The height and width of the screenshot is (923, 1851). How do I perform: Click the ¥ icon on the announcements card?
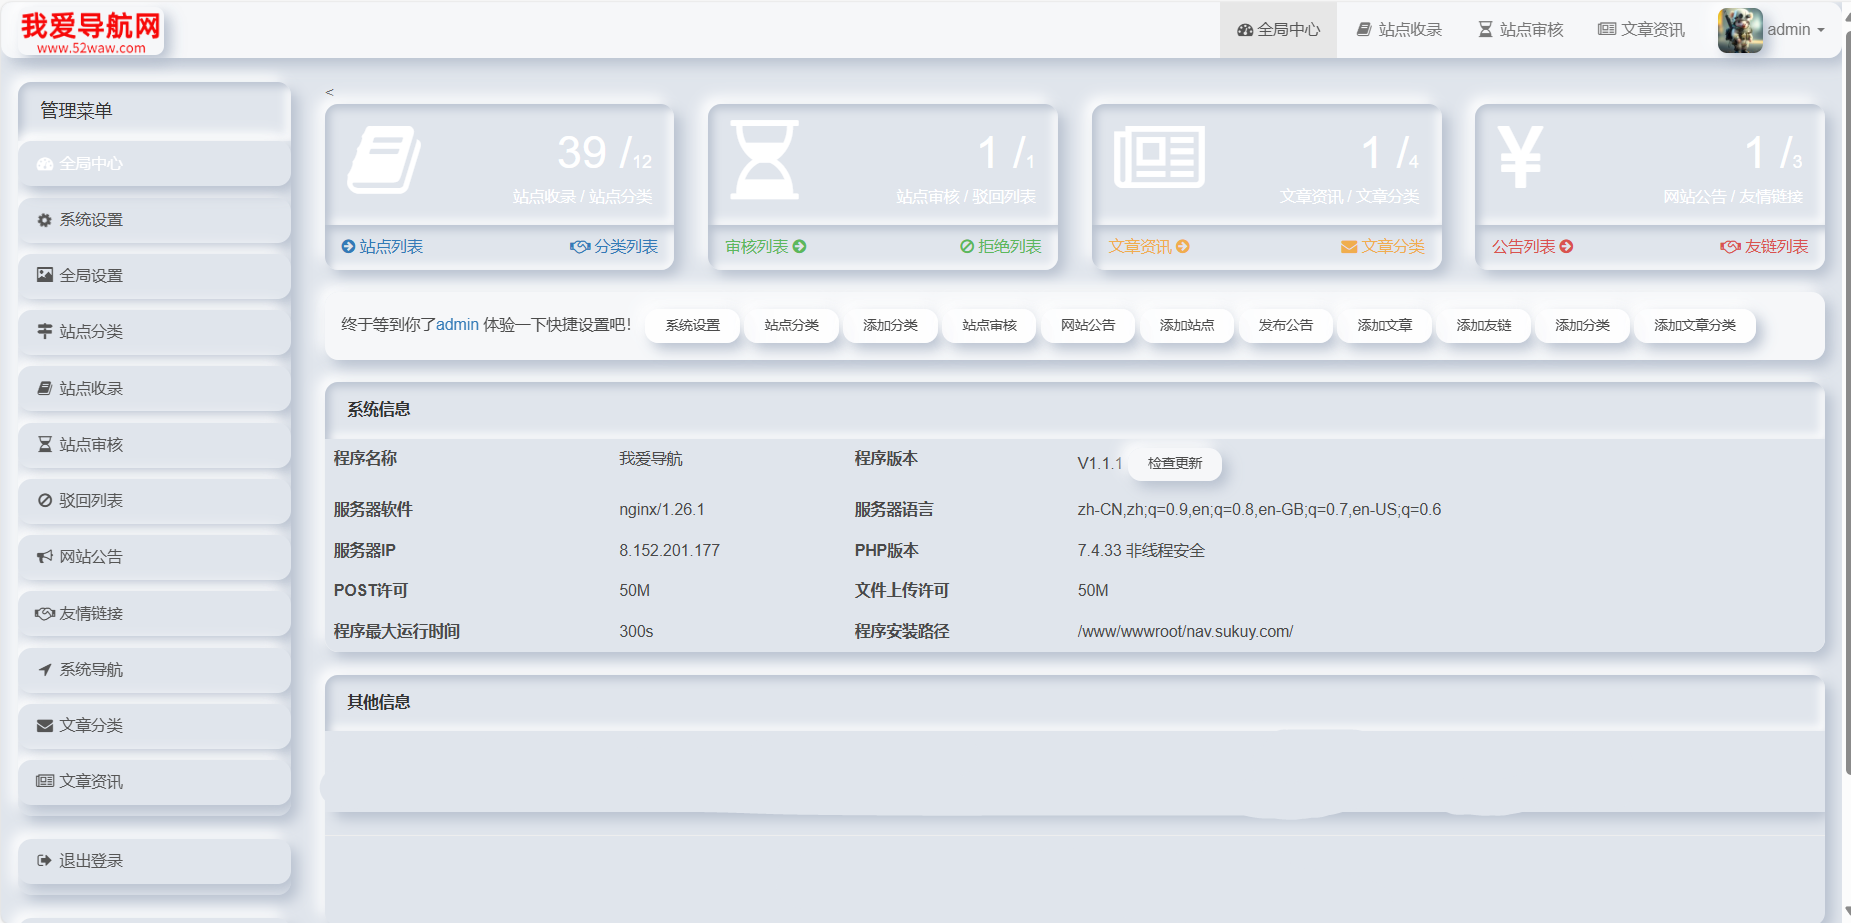coord(1521,155)
